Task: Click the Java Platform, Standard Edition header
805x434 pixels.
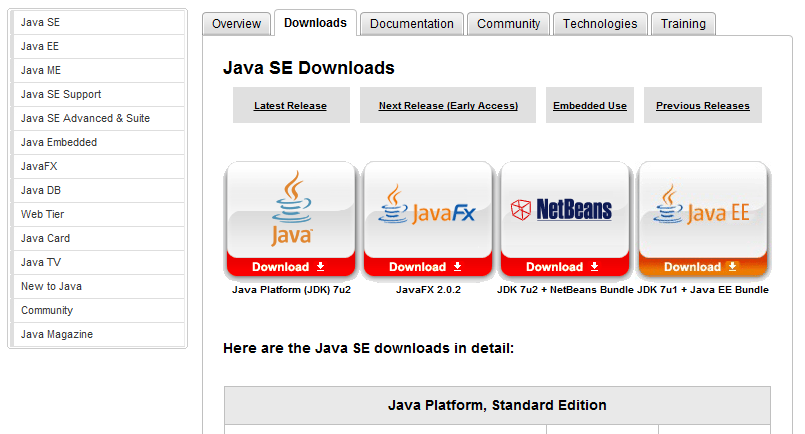Action: pyautogui.click(x=497, y=405)
